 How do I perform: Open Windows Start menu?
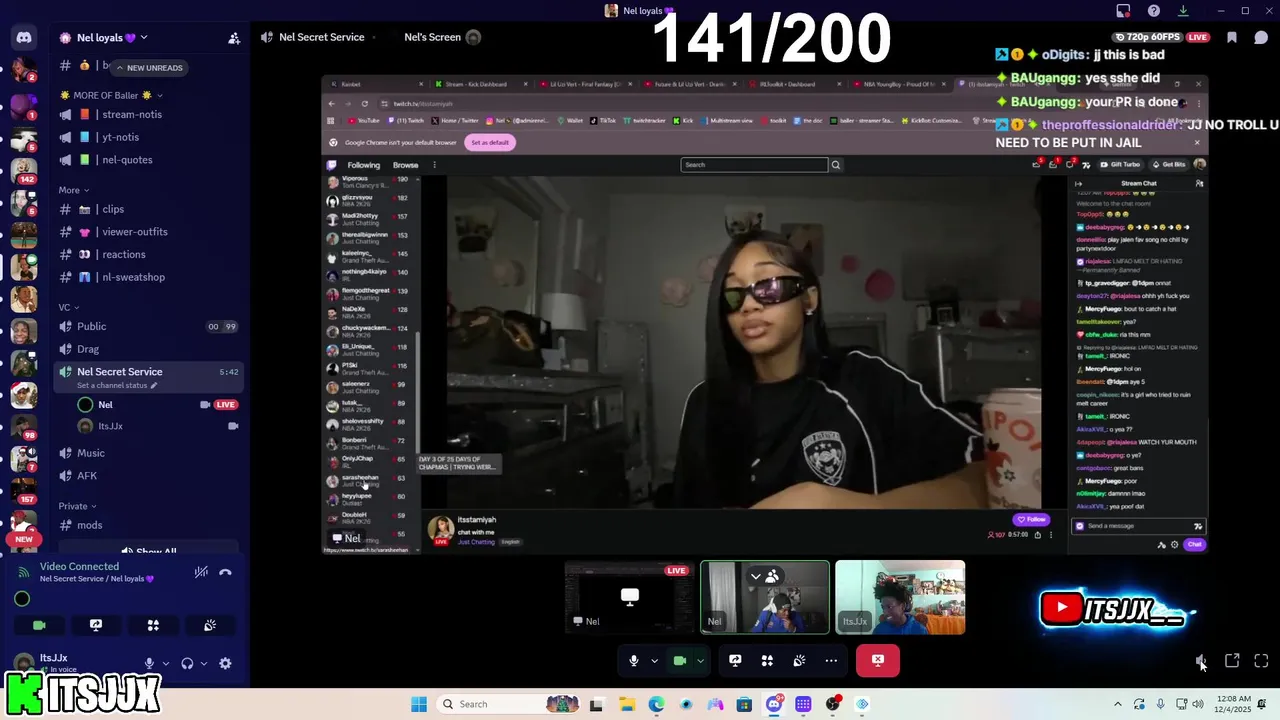pos(419,704)
